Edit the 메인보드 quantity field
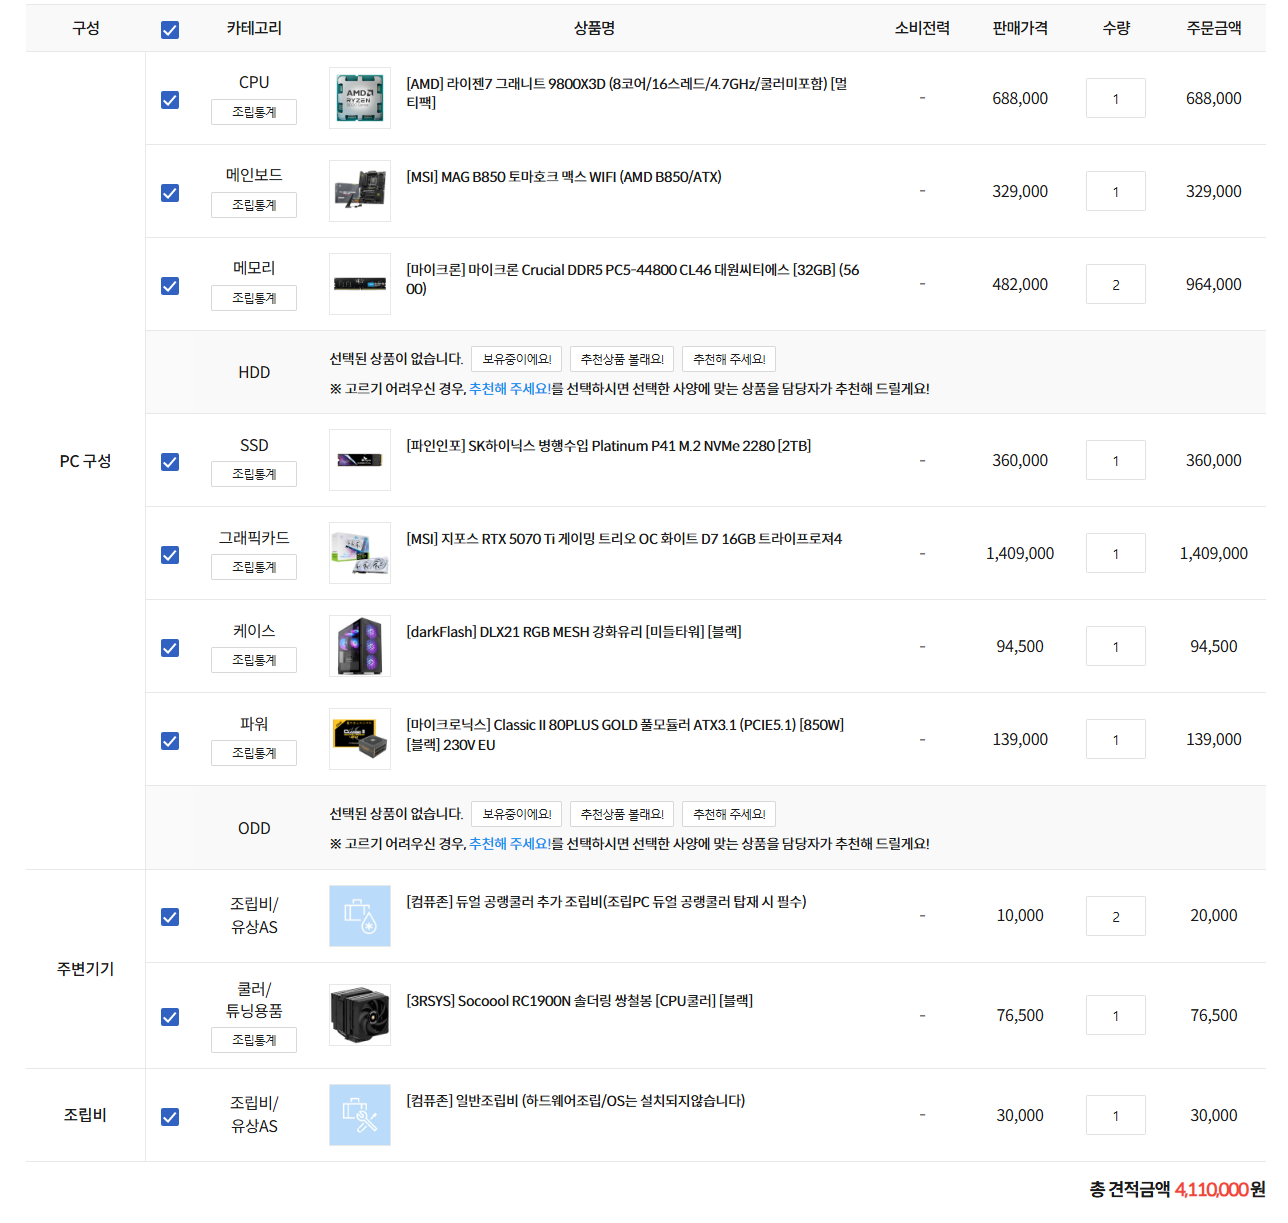Image resolution: width=1288 pixels, height=1223 pixels. pyautogui.click(x=1116, y=191)
